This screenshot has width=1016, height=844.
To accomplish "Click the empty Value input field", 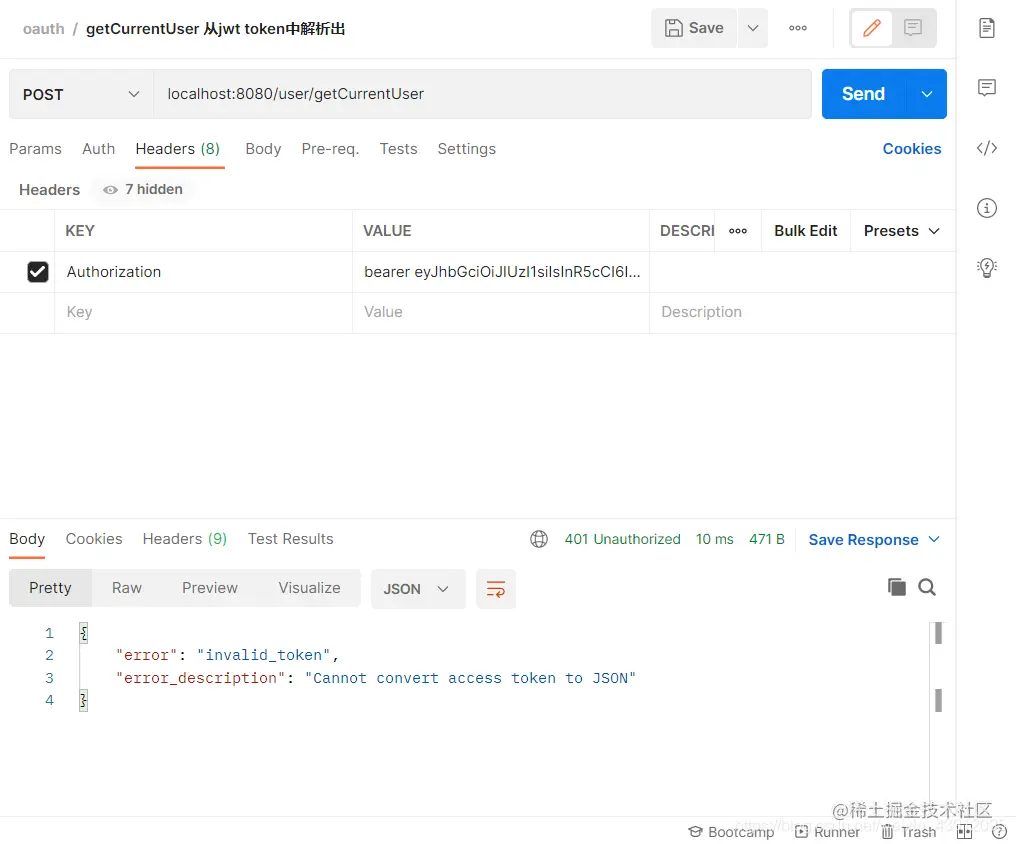I will 501,312.
